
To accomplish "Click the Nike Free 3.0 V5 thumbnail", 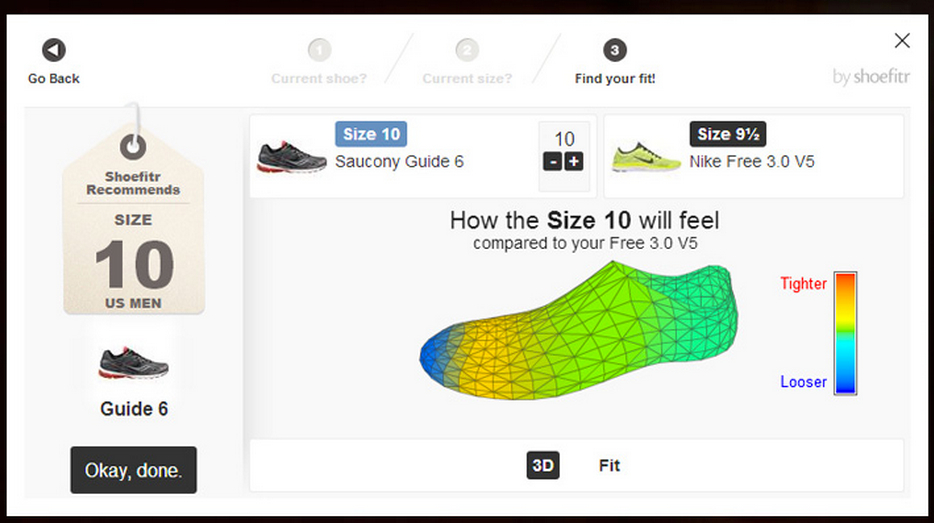I will pos(647,157).
